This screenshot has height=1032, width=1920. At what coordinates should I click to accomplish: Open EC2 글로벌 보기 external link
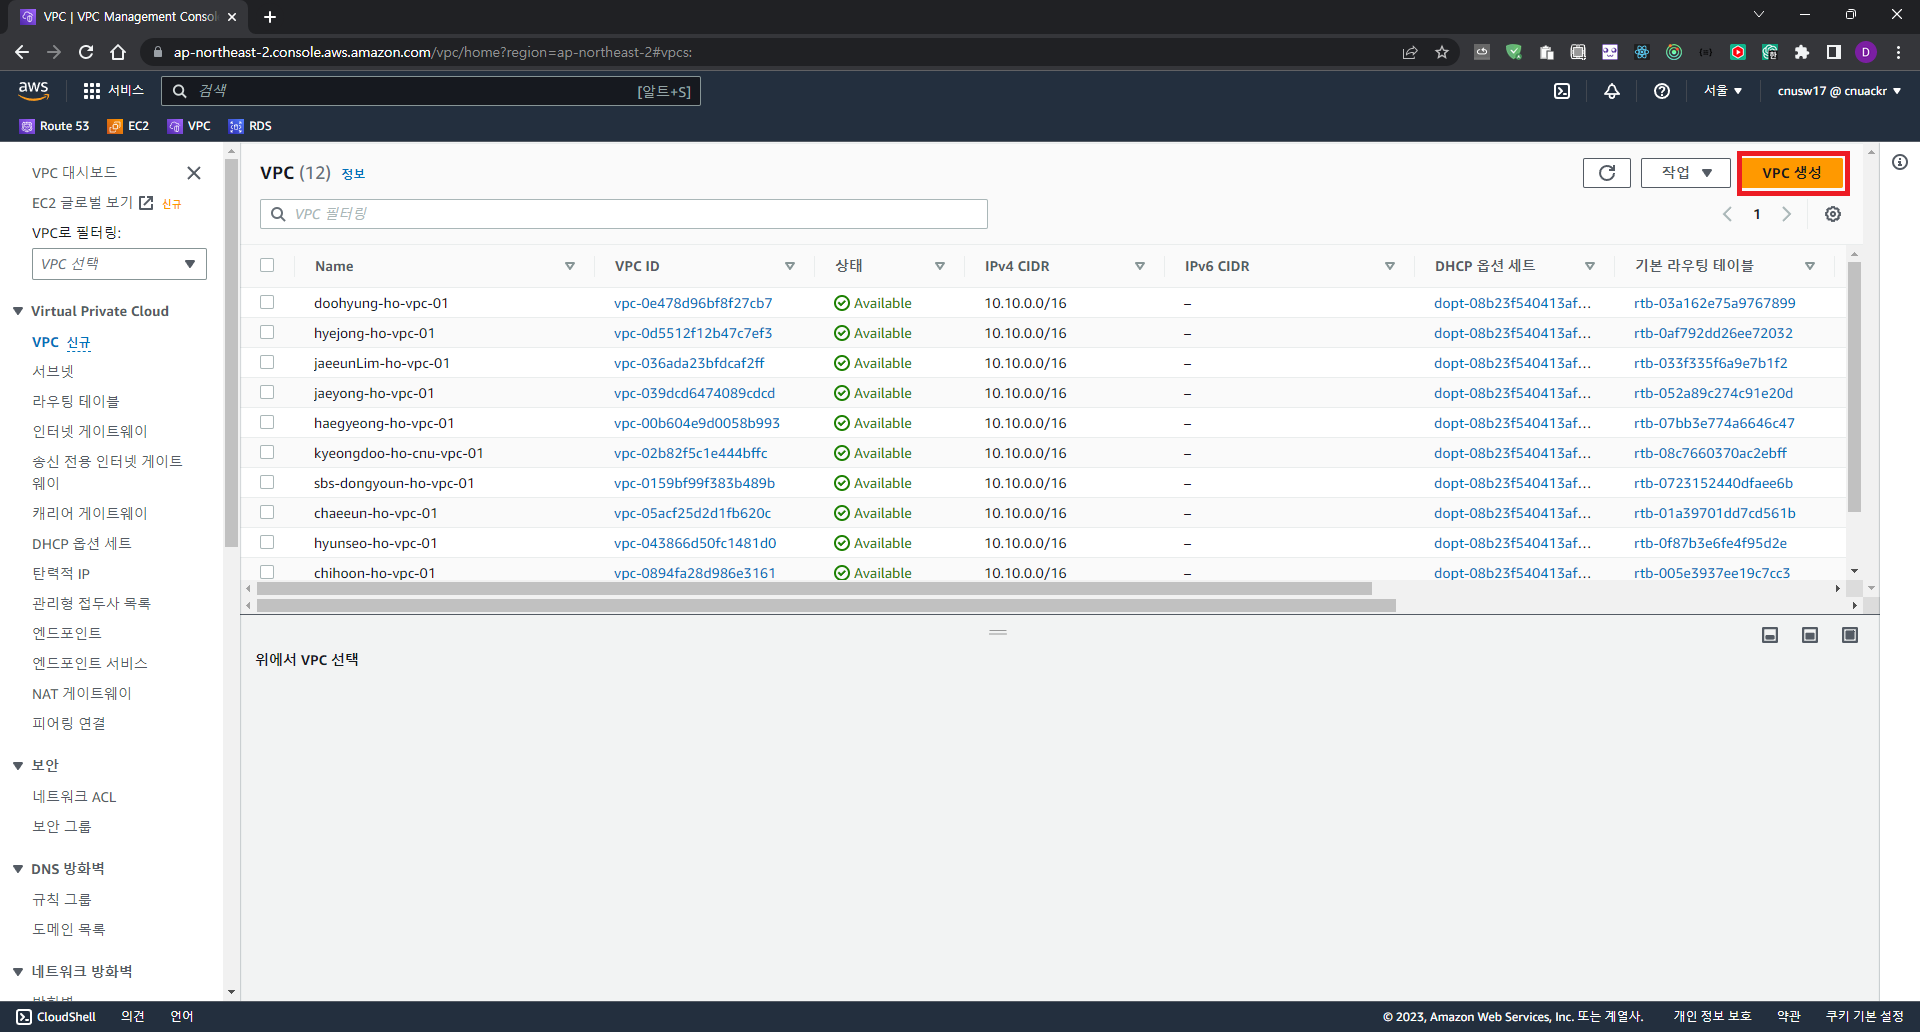coord(92,203)
